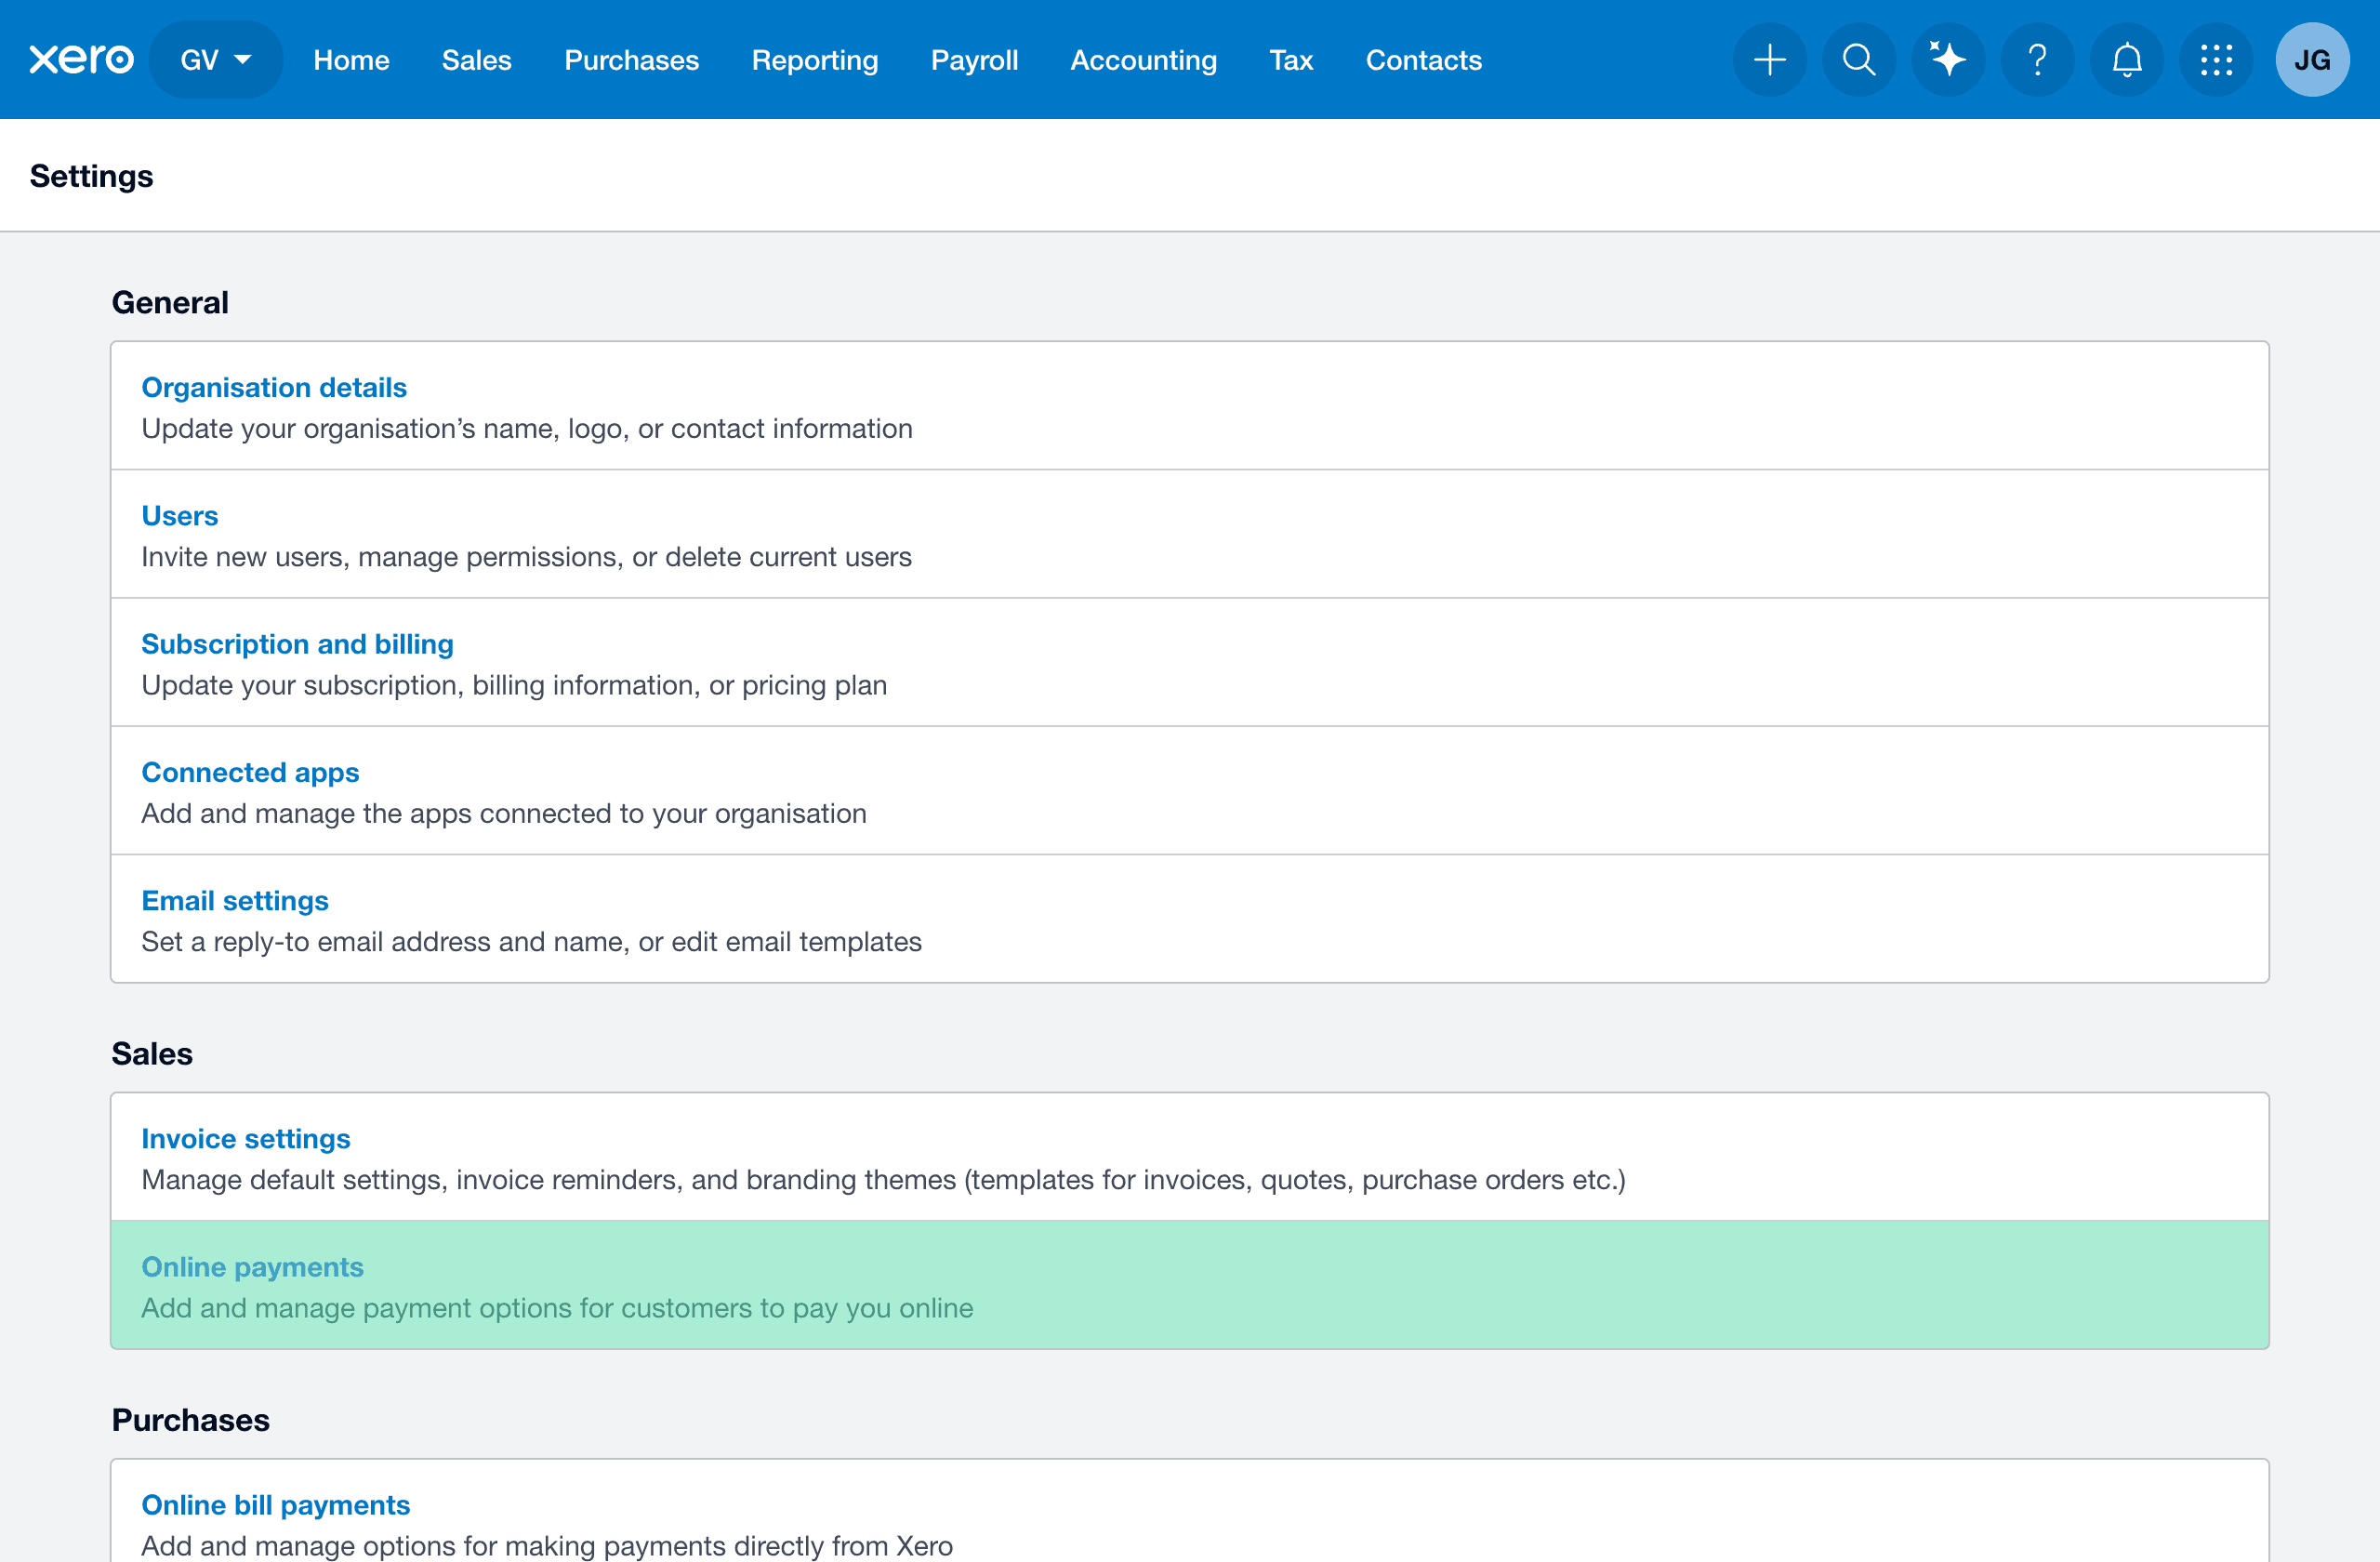Open the Sales navigation menu
The image size is (2380, 1562).
[x=476, y=60]
